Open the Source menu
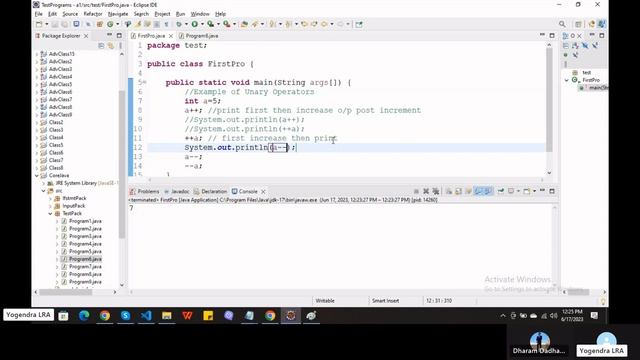Screen dimensions: 640x360 70,14
